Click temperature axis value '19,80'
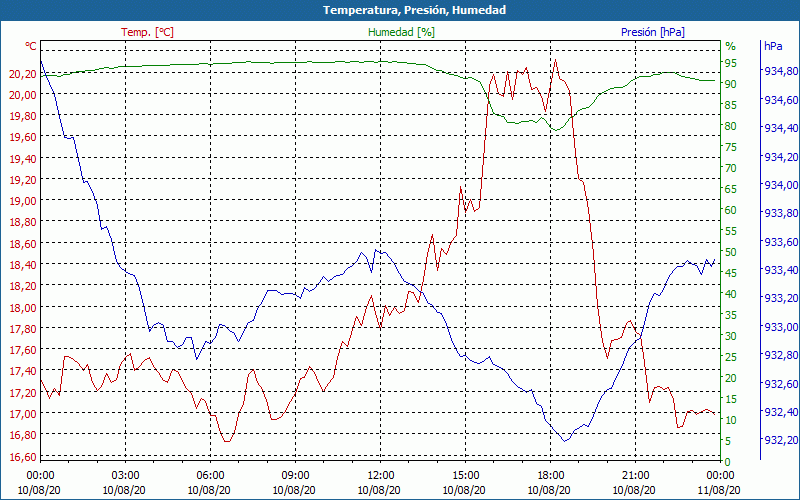800x500 pixels. pyautogui.click(x=23, y=117)
